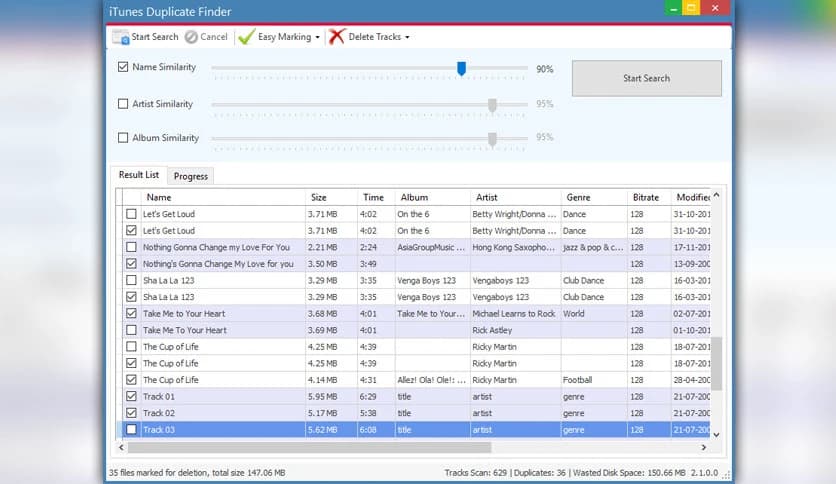
Task: Close the iTunes Duplicate Finder window
Action: [x=715, y=7]
